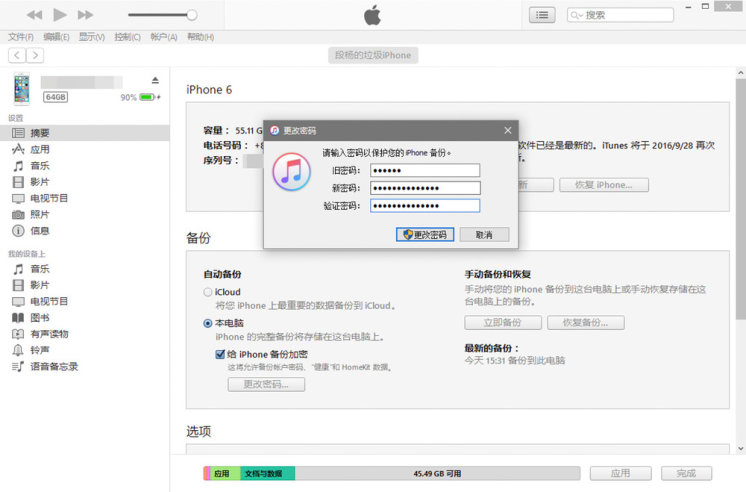Click the 64GB capacity label

coord(56,97)
